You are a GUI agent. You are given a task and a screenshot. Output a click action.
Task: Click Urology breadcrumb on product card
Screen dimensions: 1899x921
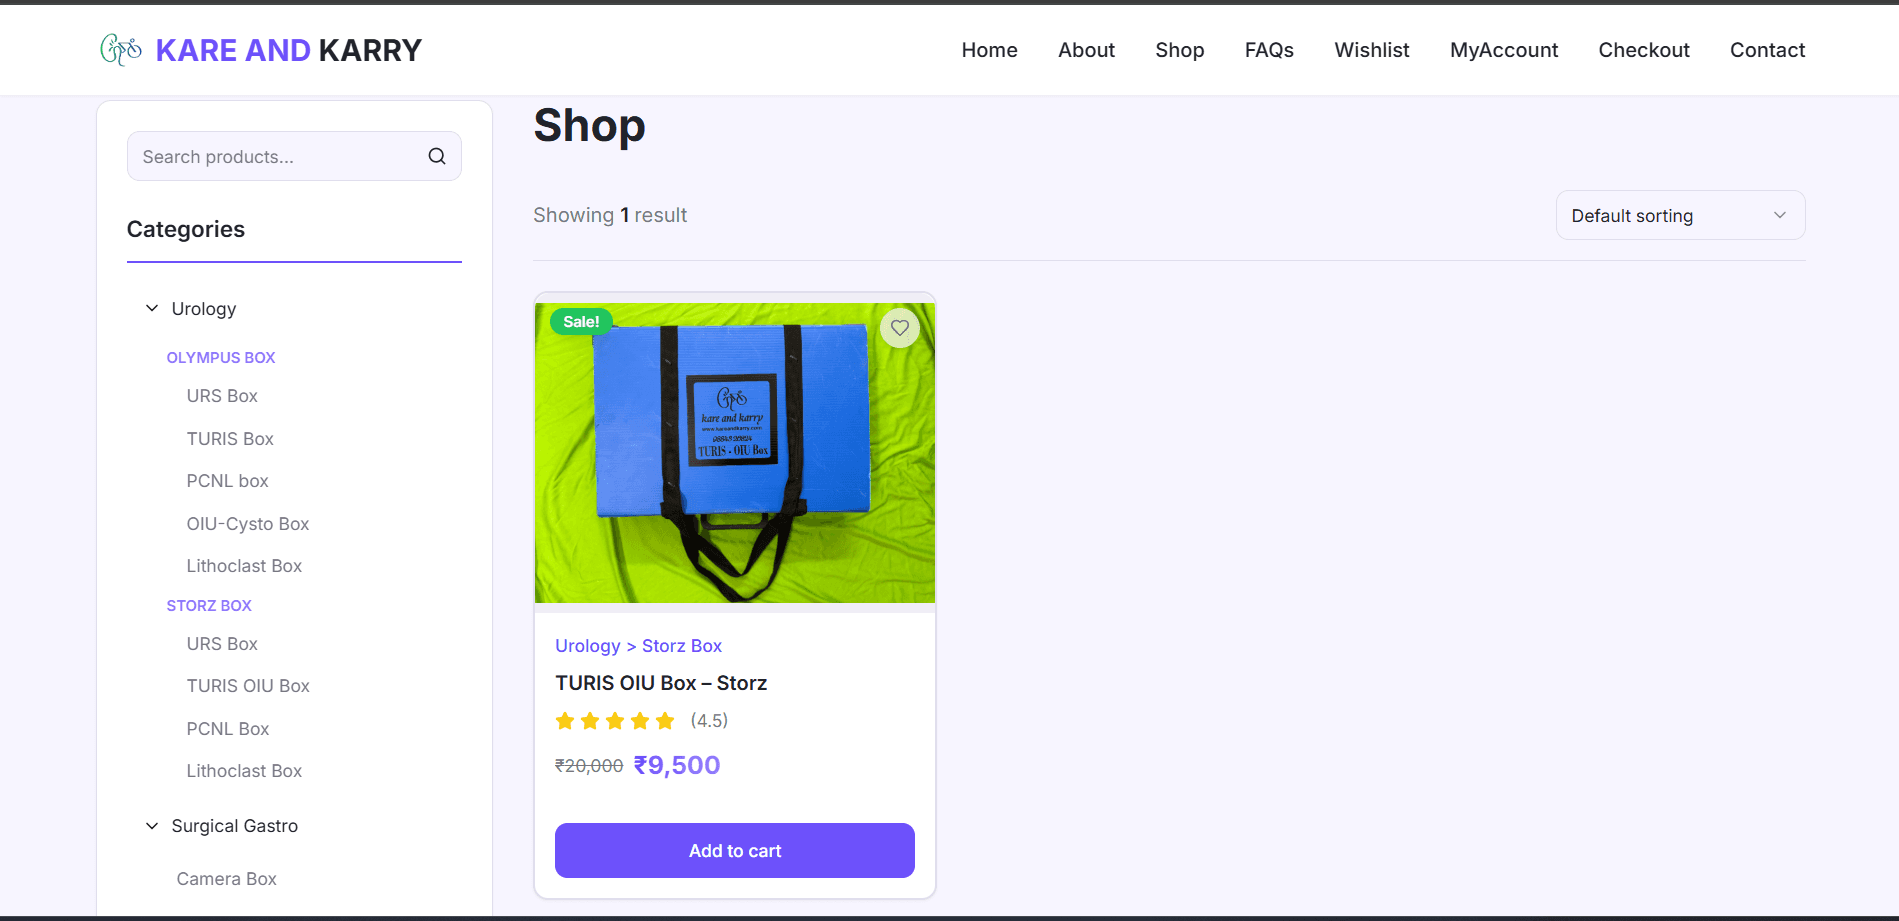click(588, 646)
